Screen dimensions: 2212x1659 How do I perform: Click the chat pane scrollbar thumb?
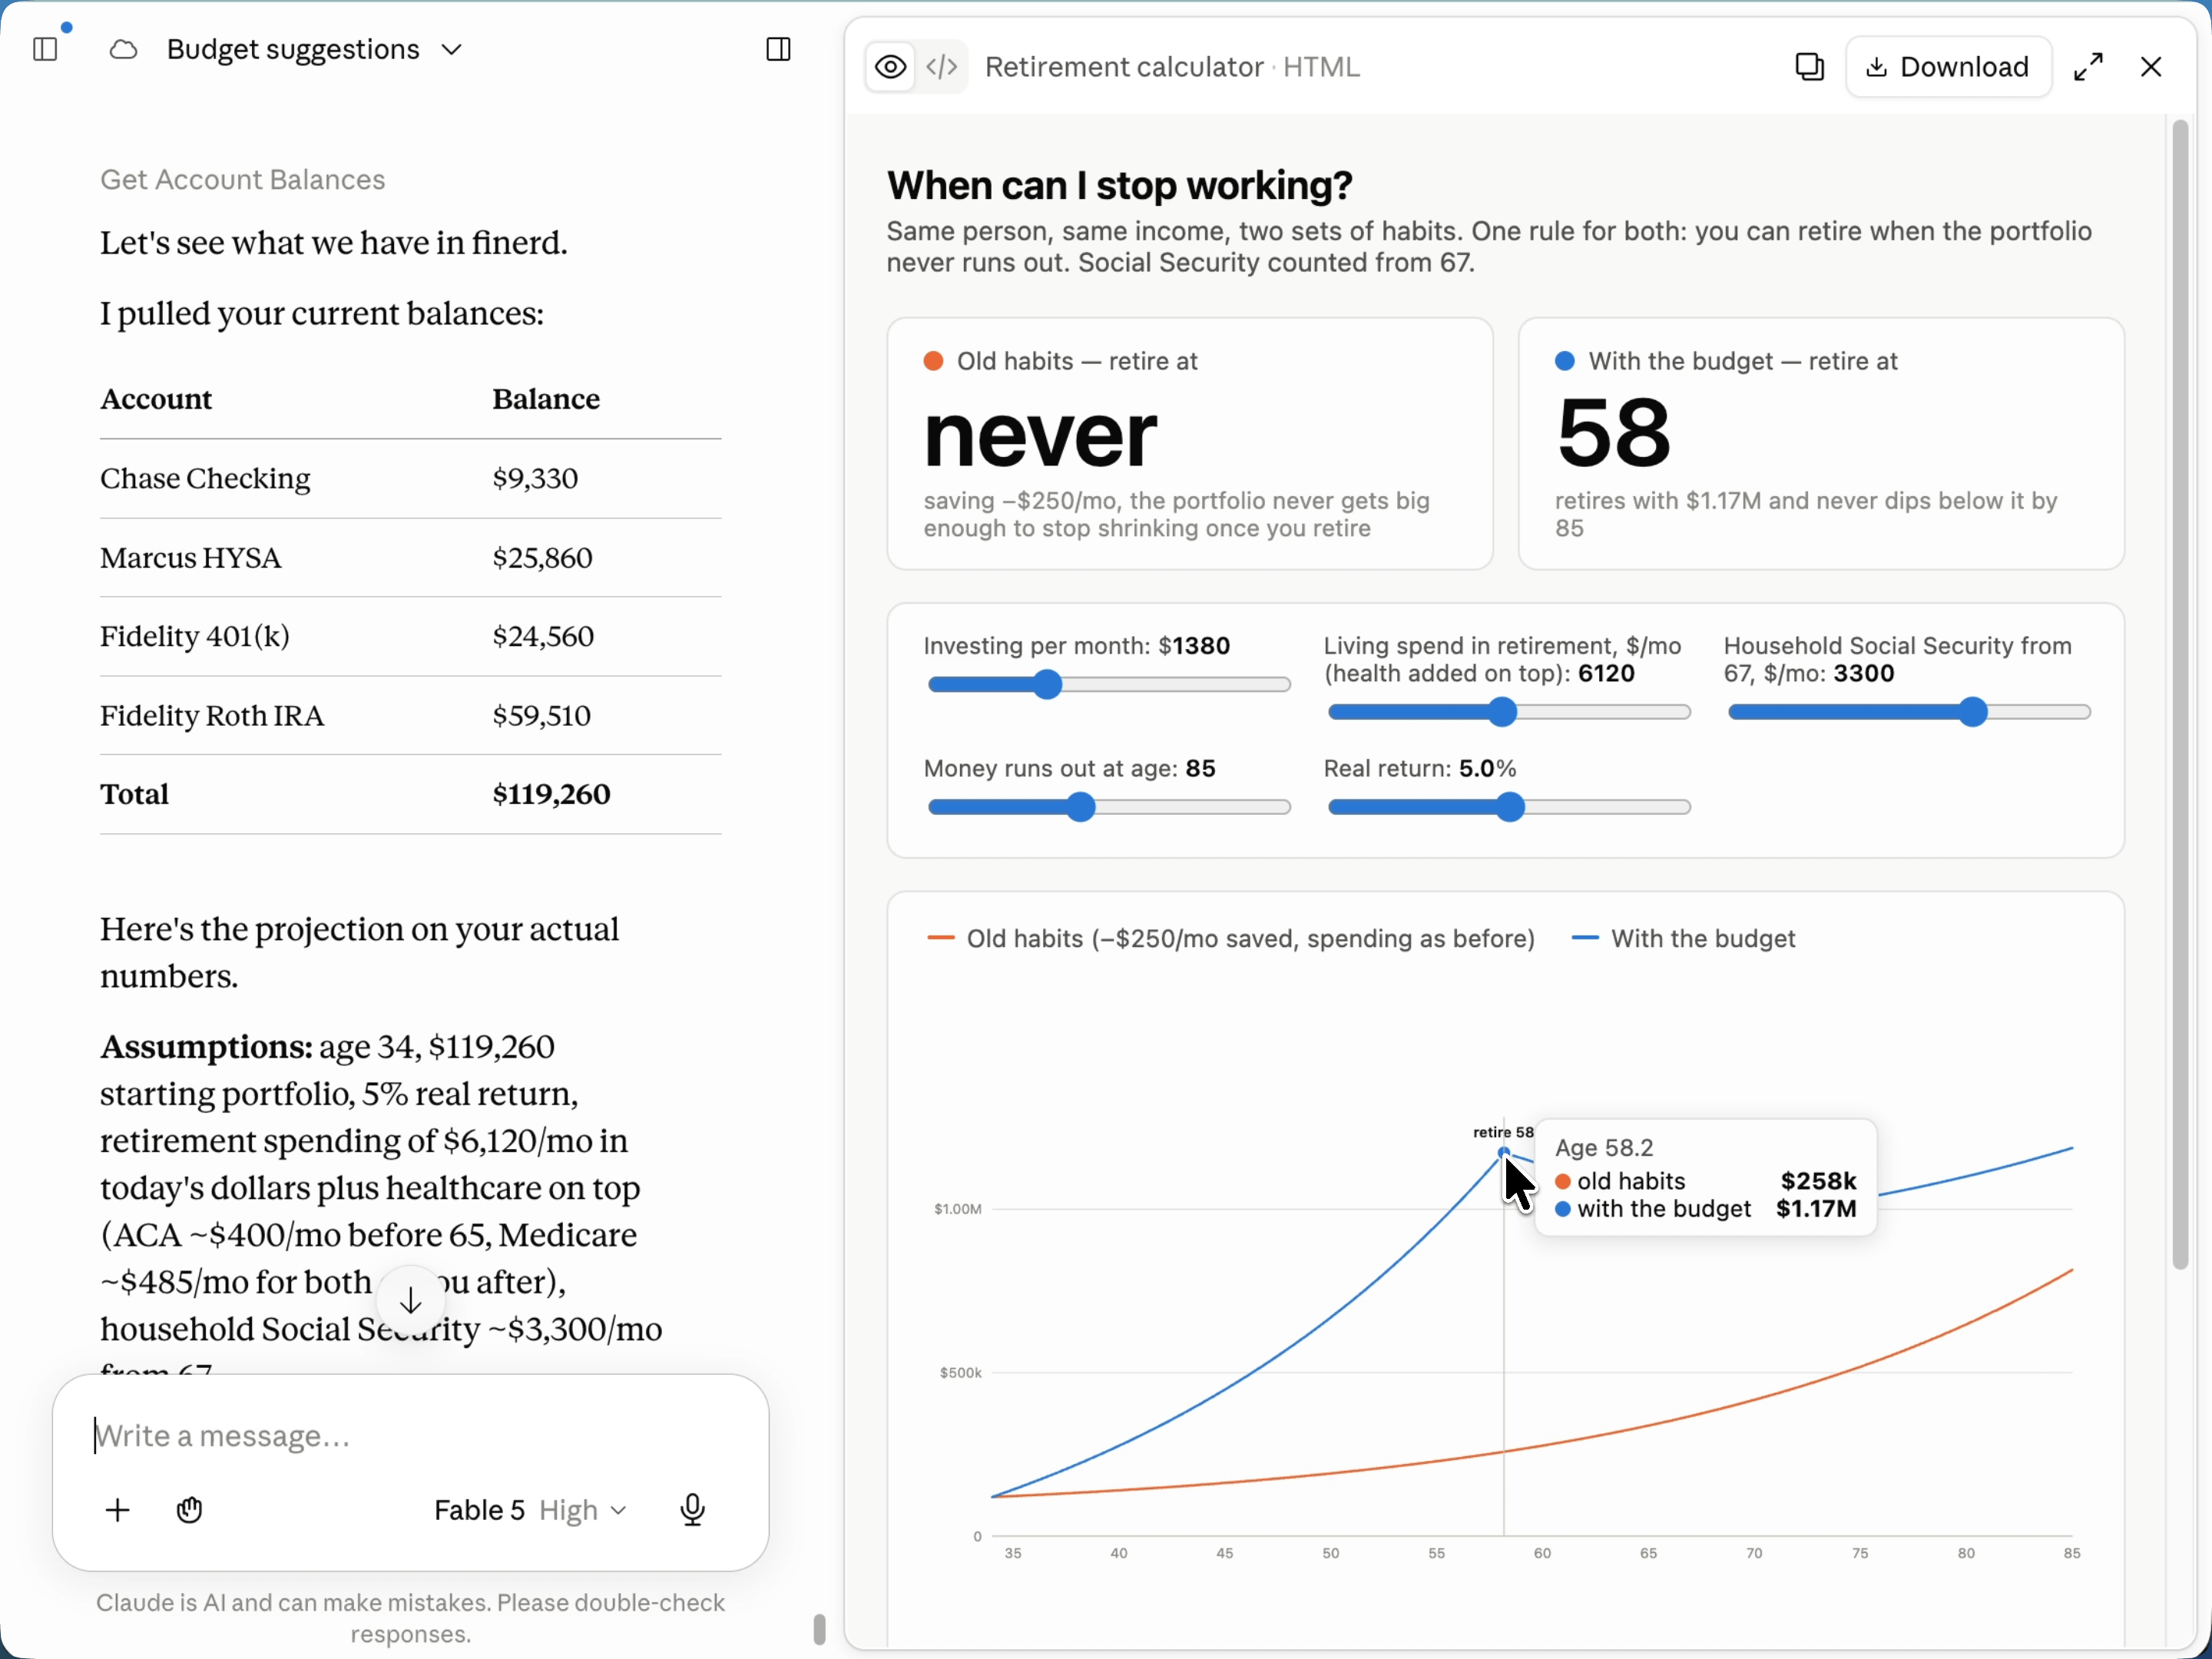pyautogui.click(x=819, y=1629)
